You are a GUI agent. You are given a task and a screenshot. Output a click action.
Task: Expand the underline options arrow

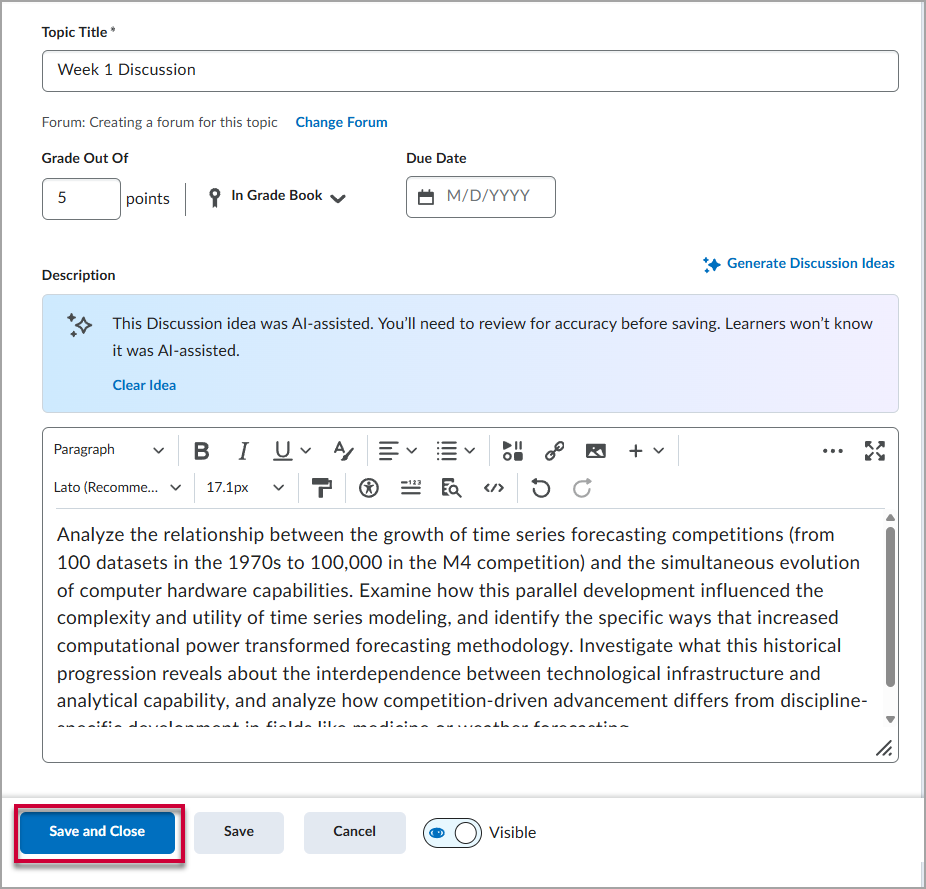pos(306,451)
